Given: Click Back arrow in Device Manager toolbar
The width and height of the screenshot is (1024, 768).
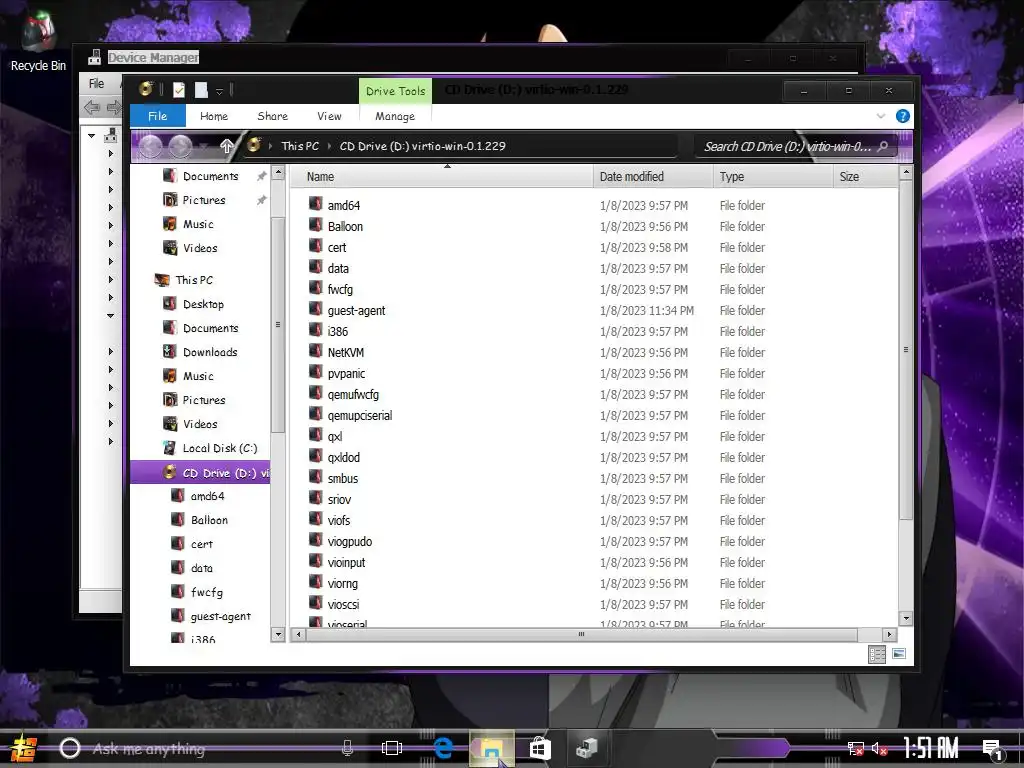Looking at the screenshot, I should (92, 107).
